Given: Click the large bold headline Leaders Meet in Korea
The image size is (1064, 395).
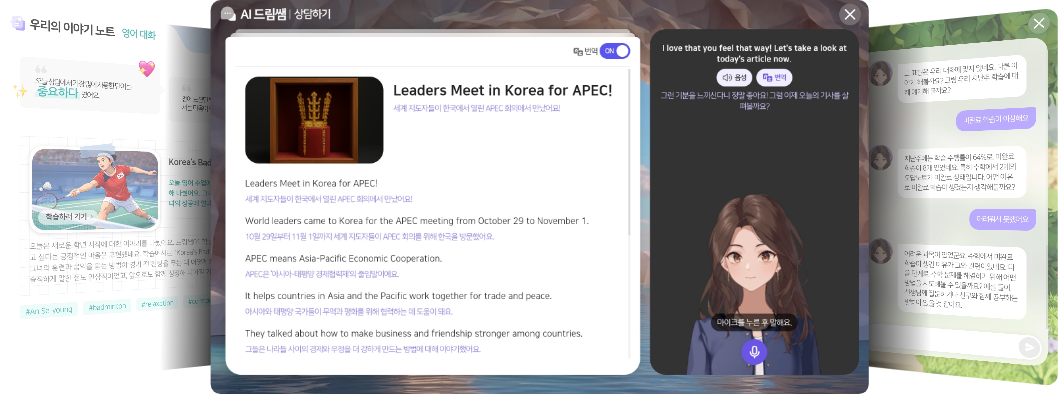Looking at the screenshot, I should pos(503,90).
